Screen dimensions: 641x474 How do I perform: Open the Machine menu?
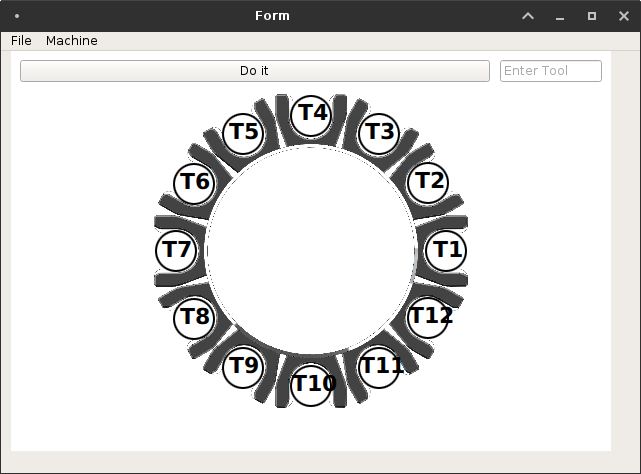[x=72, y=41]
